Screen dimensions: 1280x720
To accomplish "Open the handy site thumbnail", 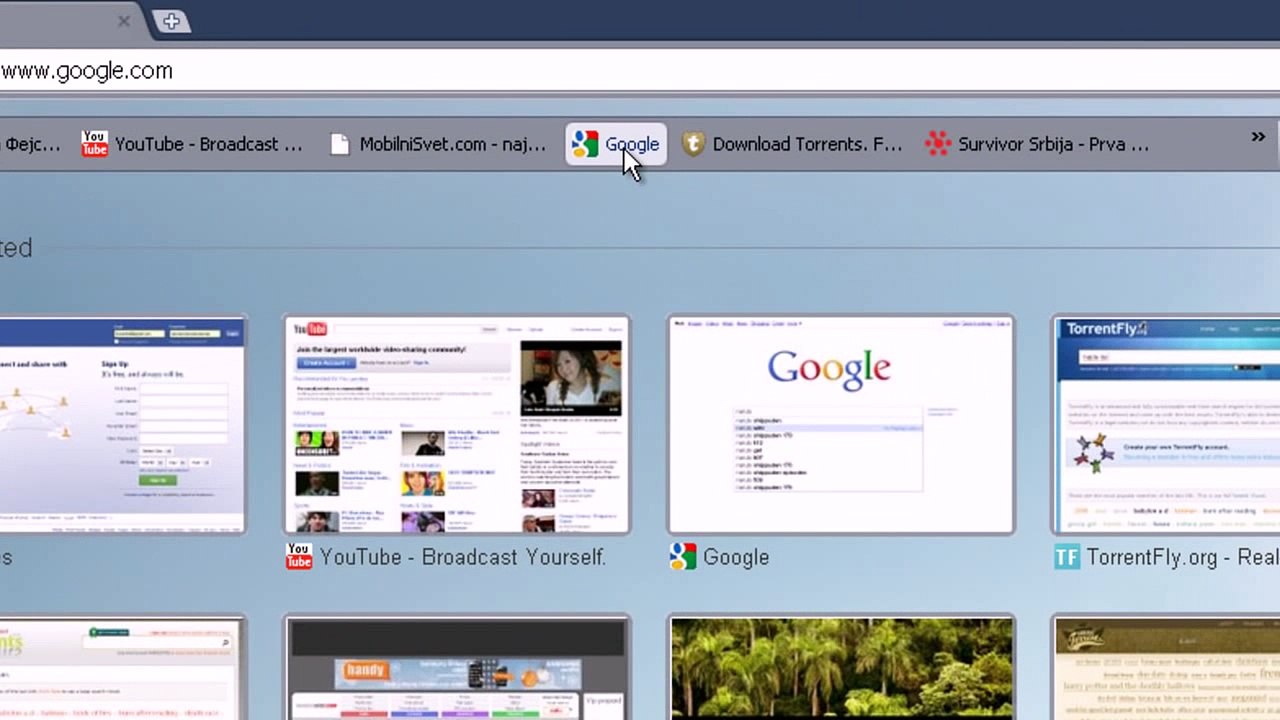I will 457,668.
